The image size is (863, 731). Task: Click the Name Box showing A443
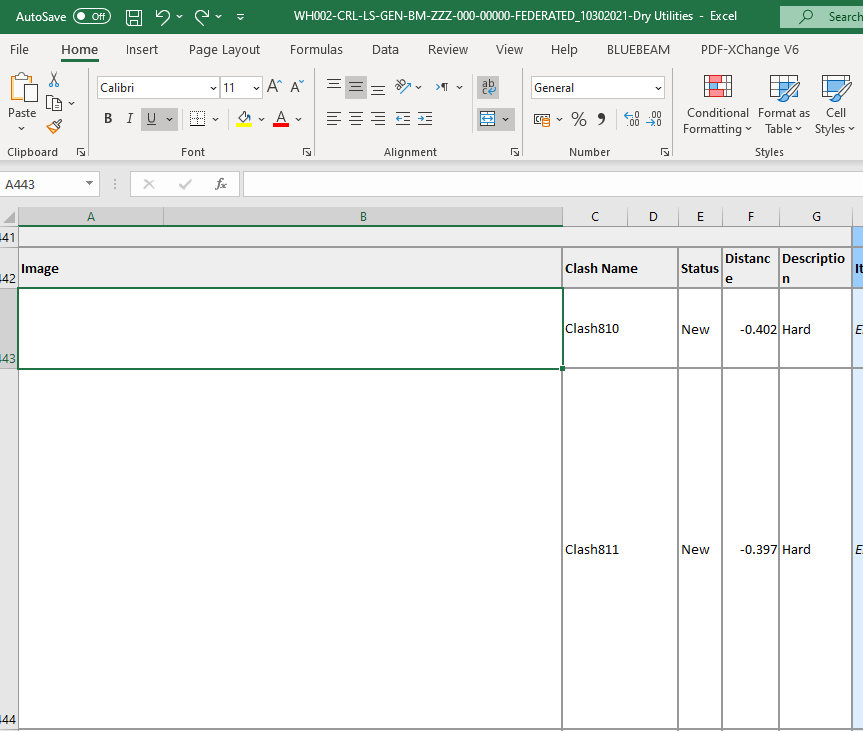point(43,184)
